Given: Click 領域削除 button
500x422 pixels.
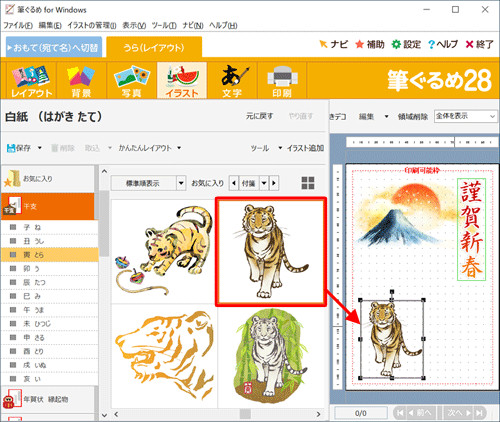Looking at the screenshot, I should point(413,117).
